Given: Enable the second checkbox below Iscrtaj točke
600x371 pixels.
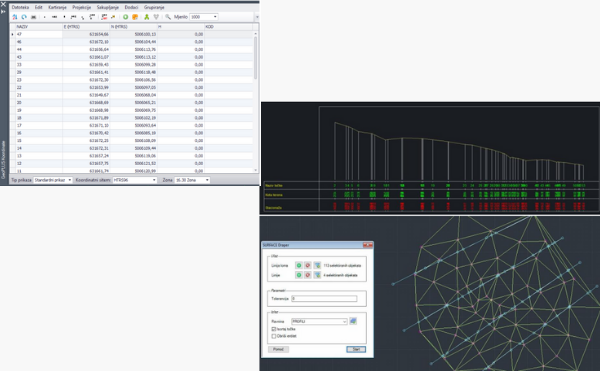Looking at the screenshot, I should pos(274,336).
